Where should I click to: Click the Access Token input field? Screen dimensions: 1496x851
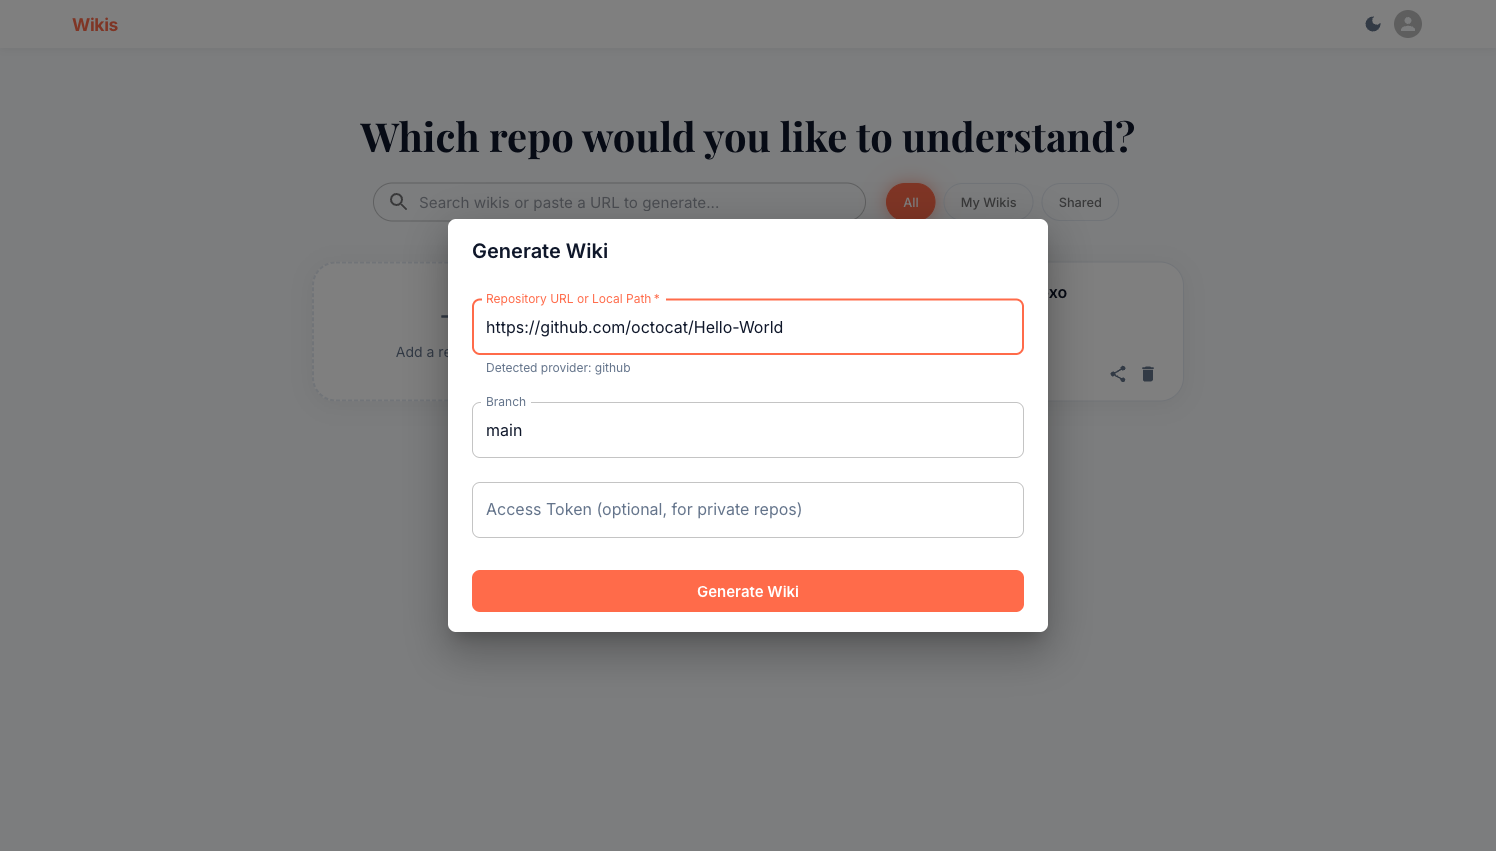(x=748, y=510)
